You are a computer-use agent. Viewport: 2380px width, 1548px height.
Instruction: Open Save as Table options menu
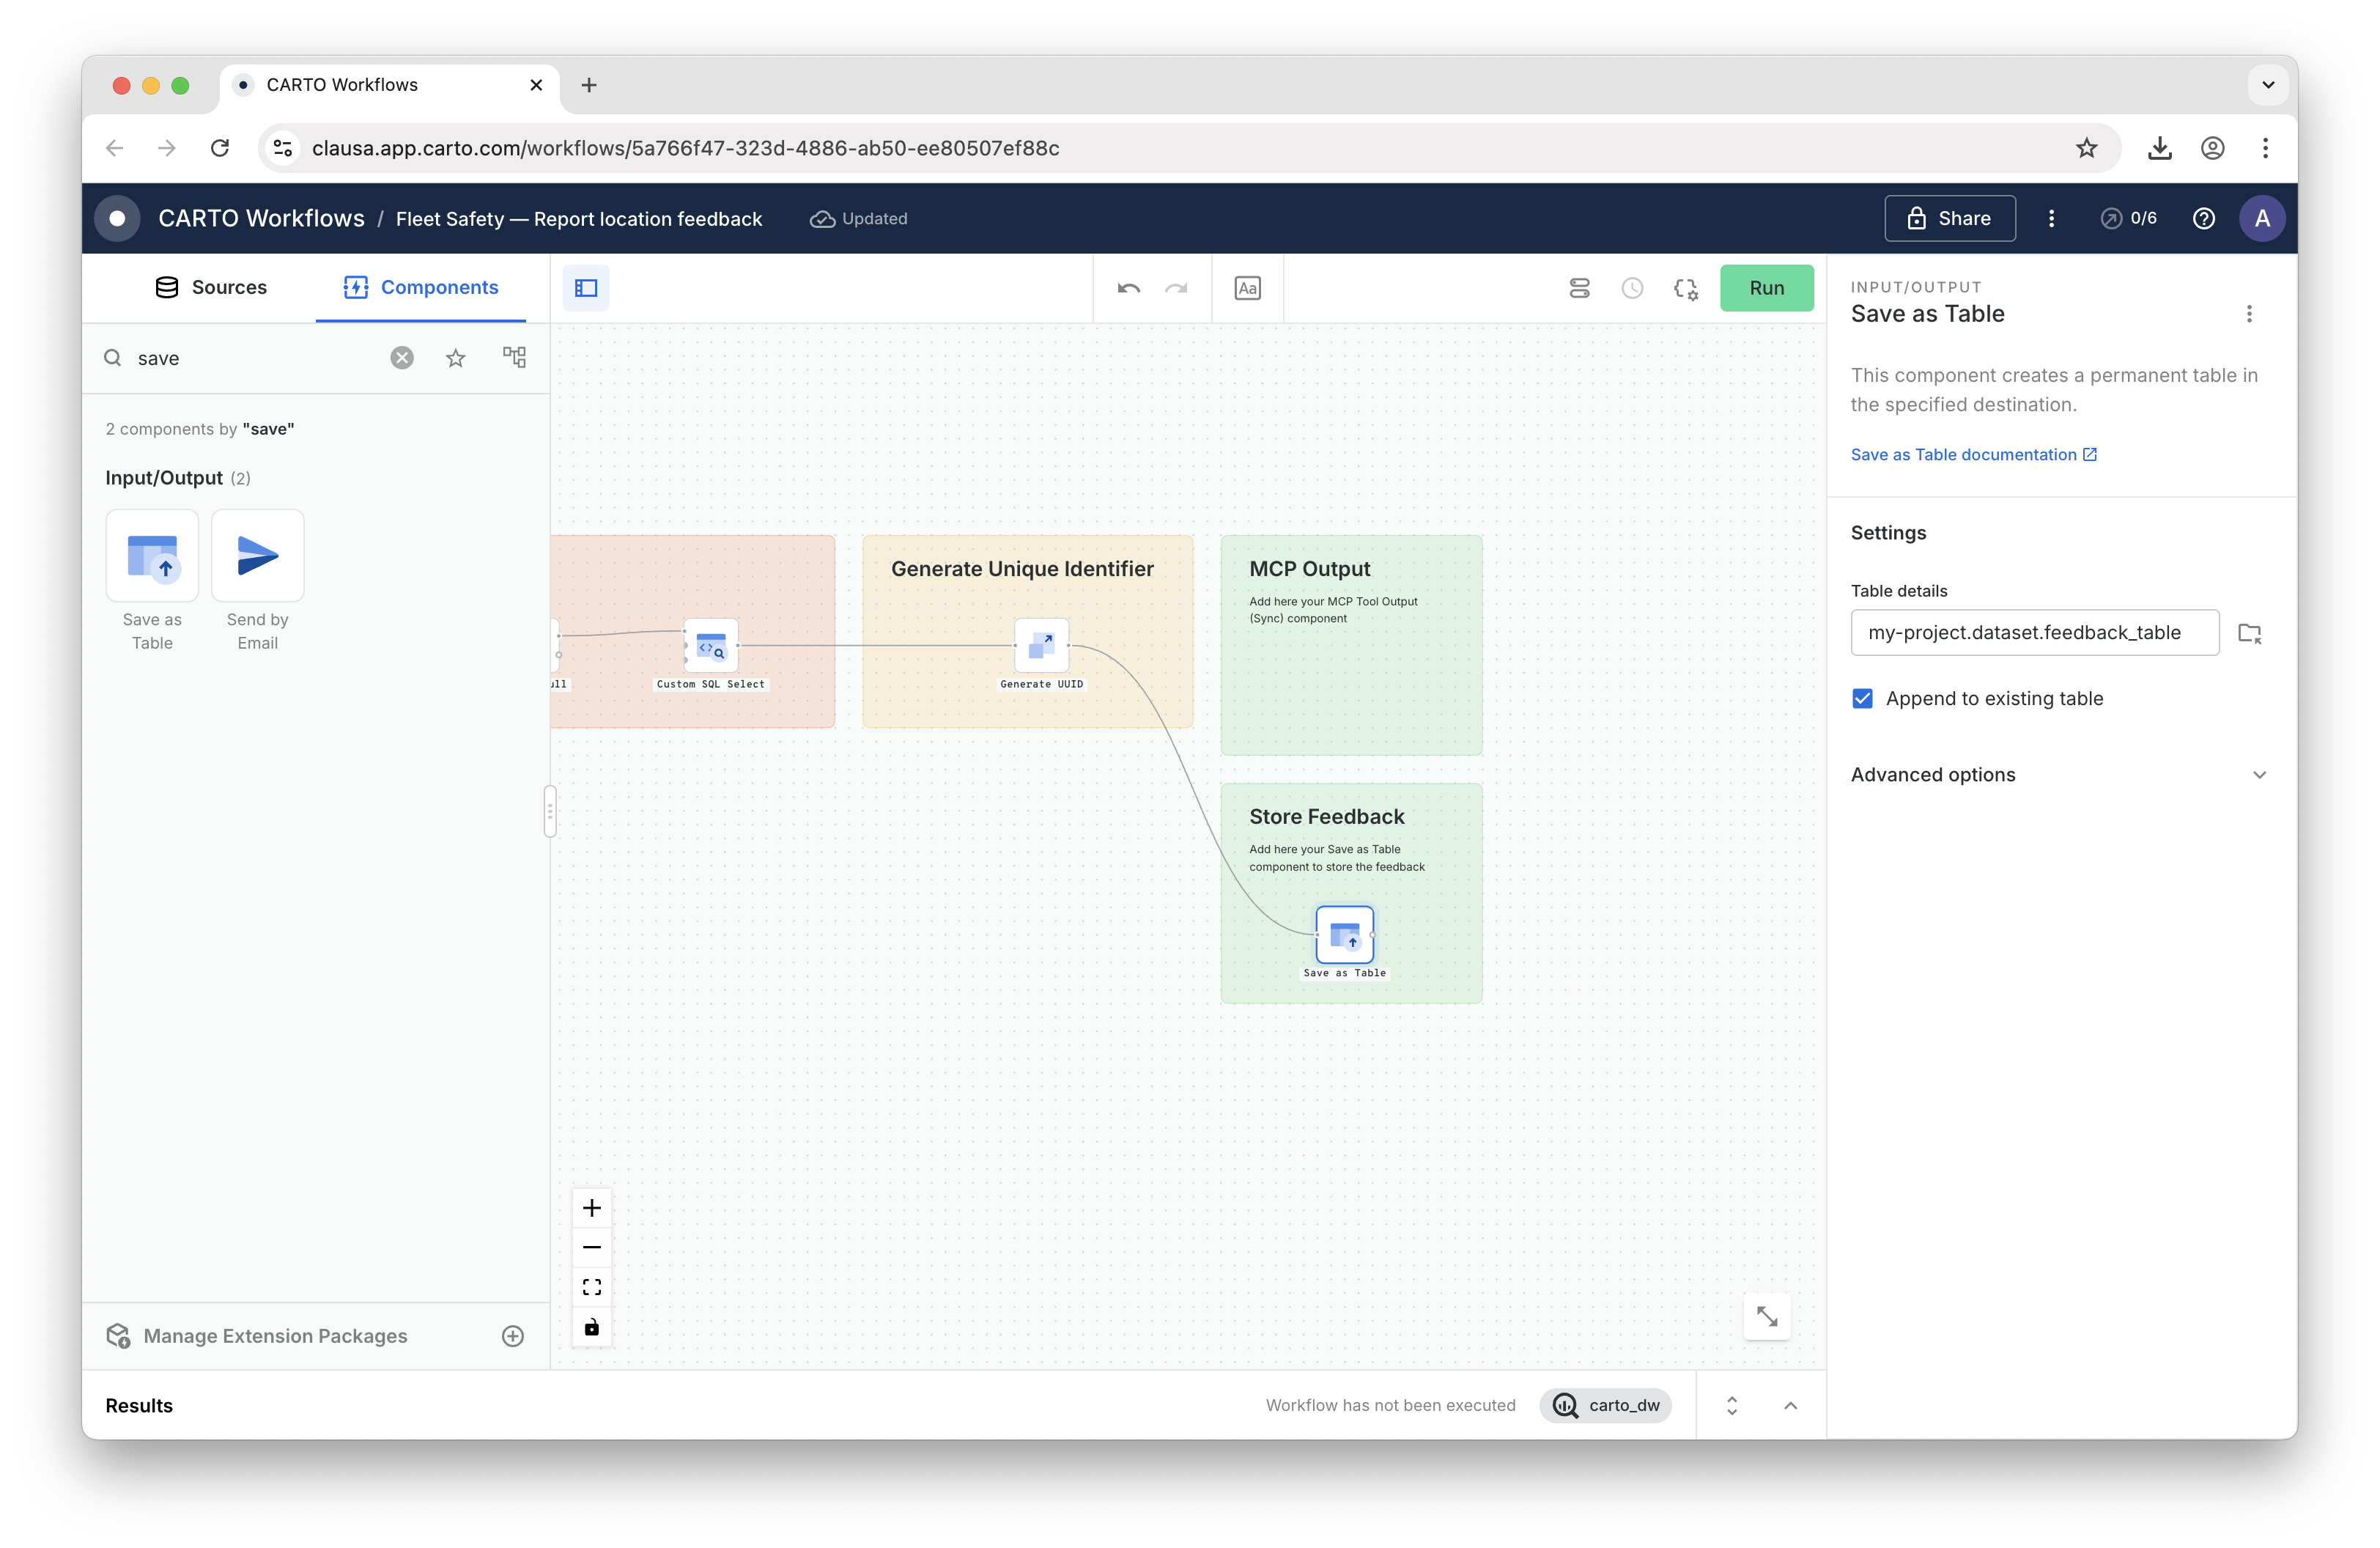(x=2249, y=314)
